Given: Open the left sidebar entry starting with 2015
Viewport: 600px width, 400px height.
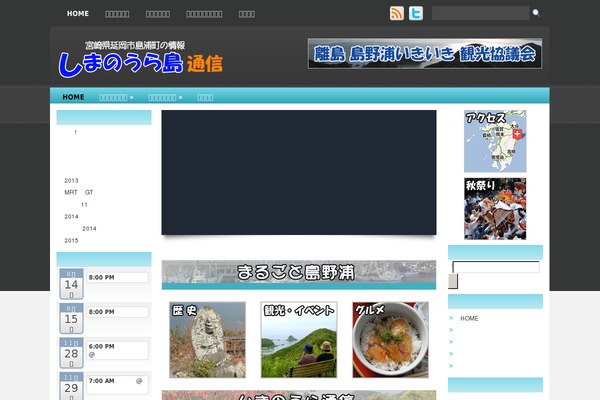Looking at the screenshot, I should pos(71,241).
